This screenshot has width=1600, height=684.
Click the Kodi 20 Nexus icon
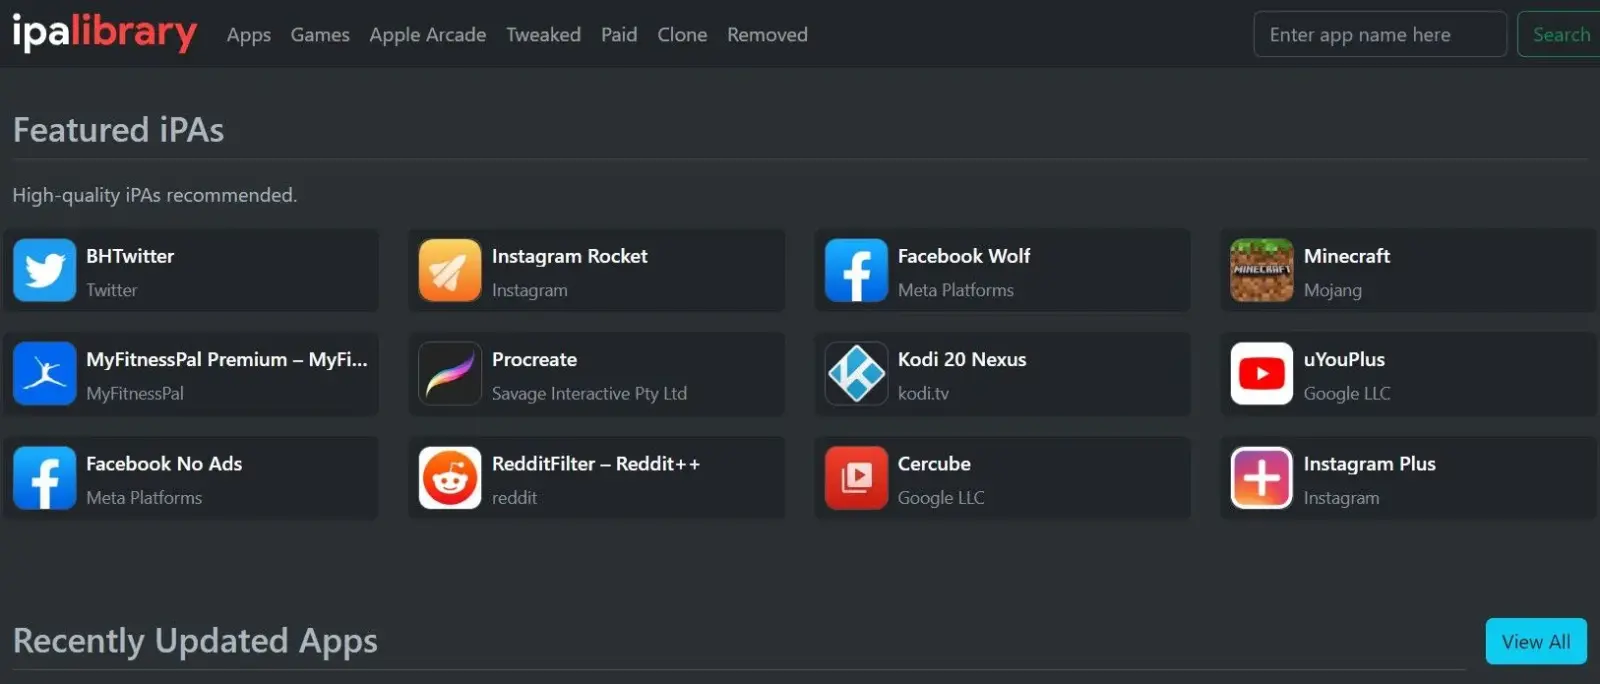coord(856,374)
